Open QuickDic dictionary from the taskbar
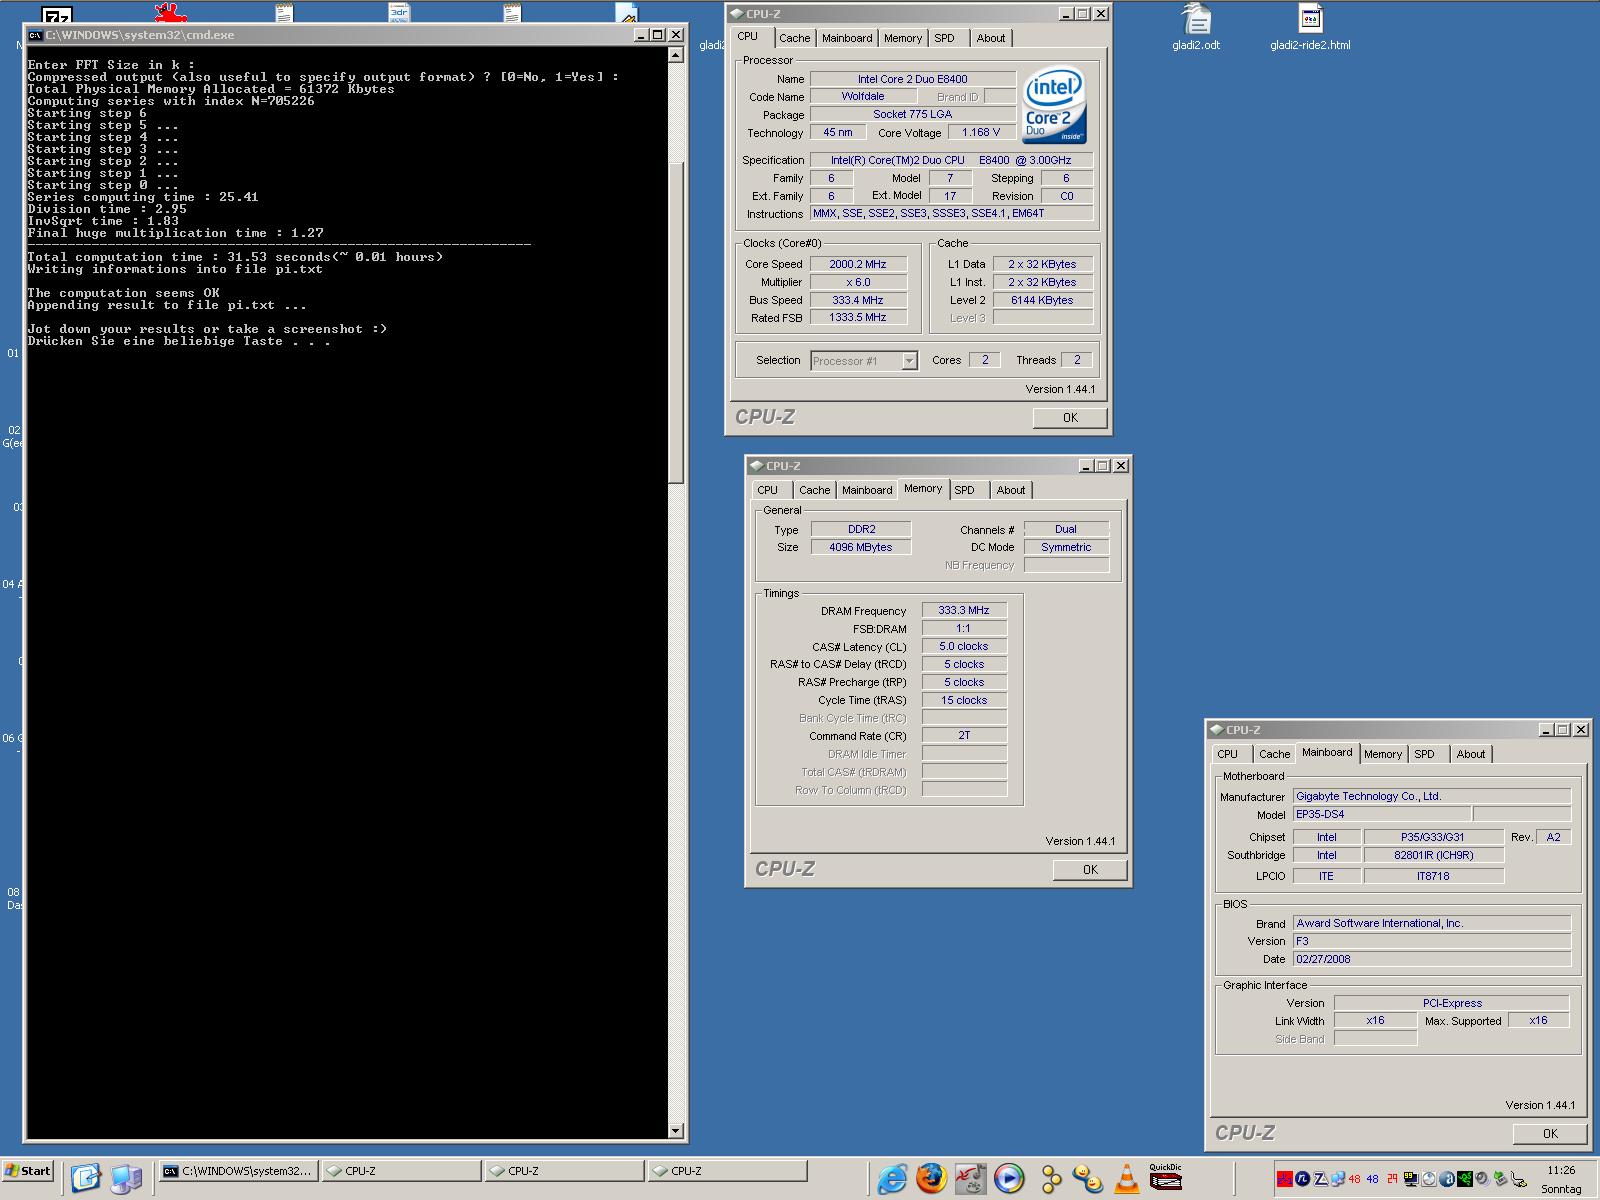The width and height of the screenshot is (1600, 1200). click(1165, 1177)
